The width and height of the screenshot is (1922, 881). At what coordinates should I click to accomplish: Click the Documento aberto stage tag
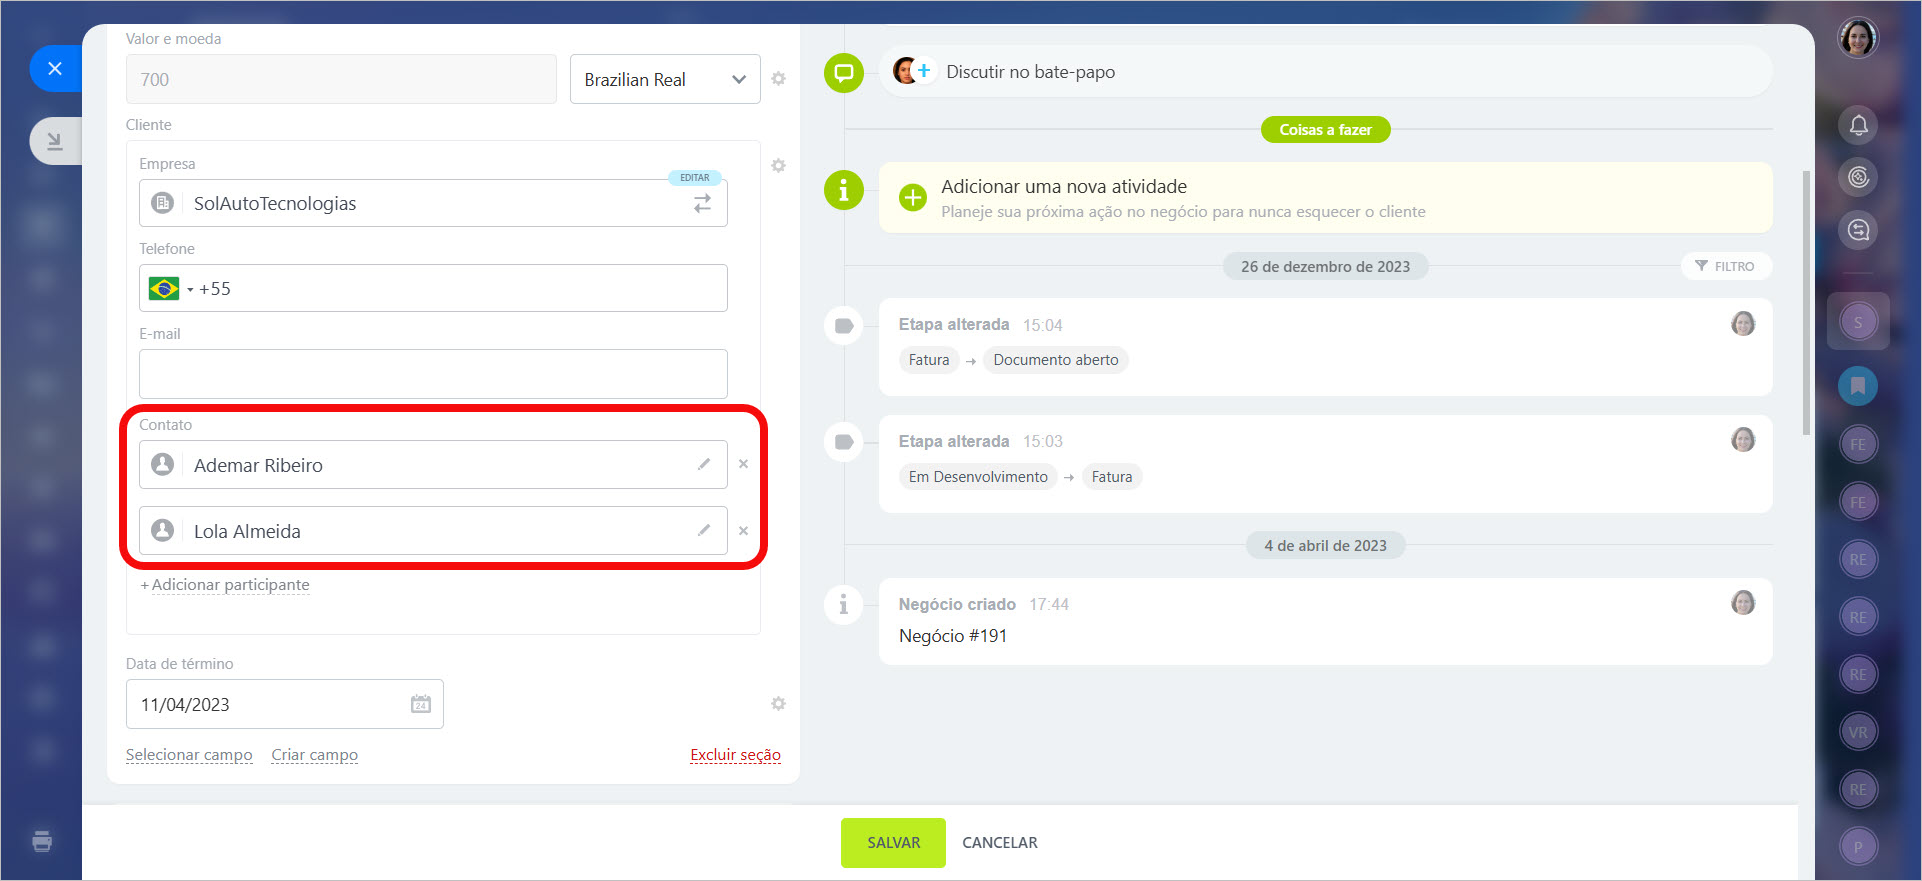[1056, 360]
